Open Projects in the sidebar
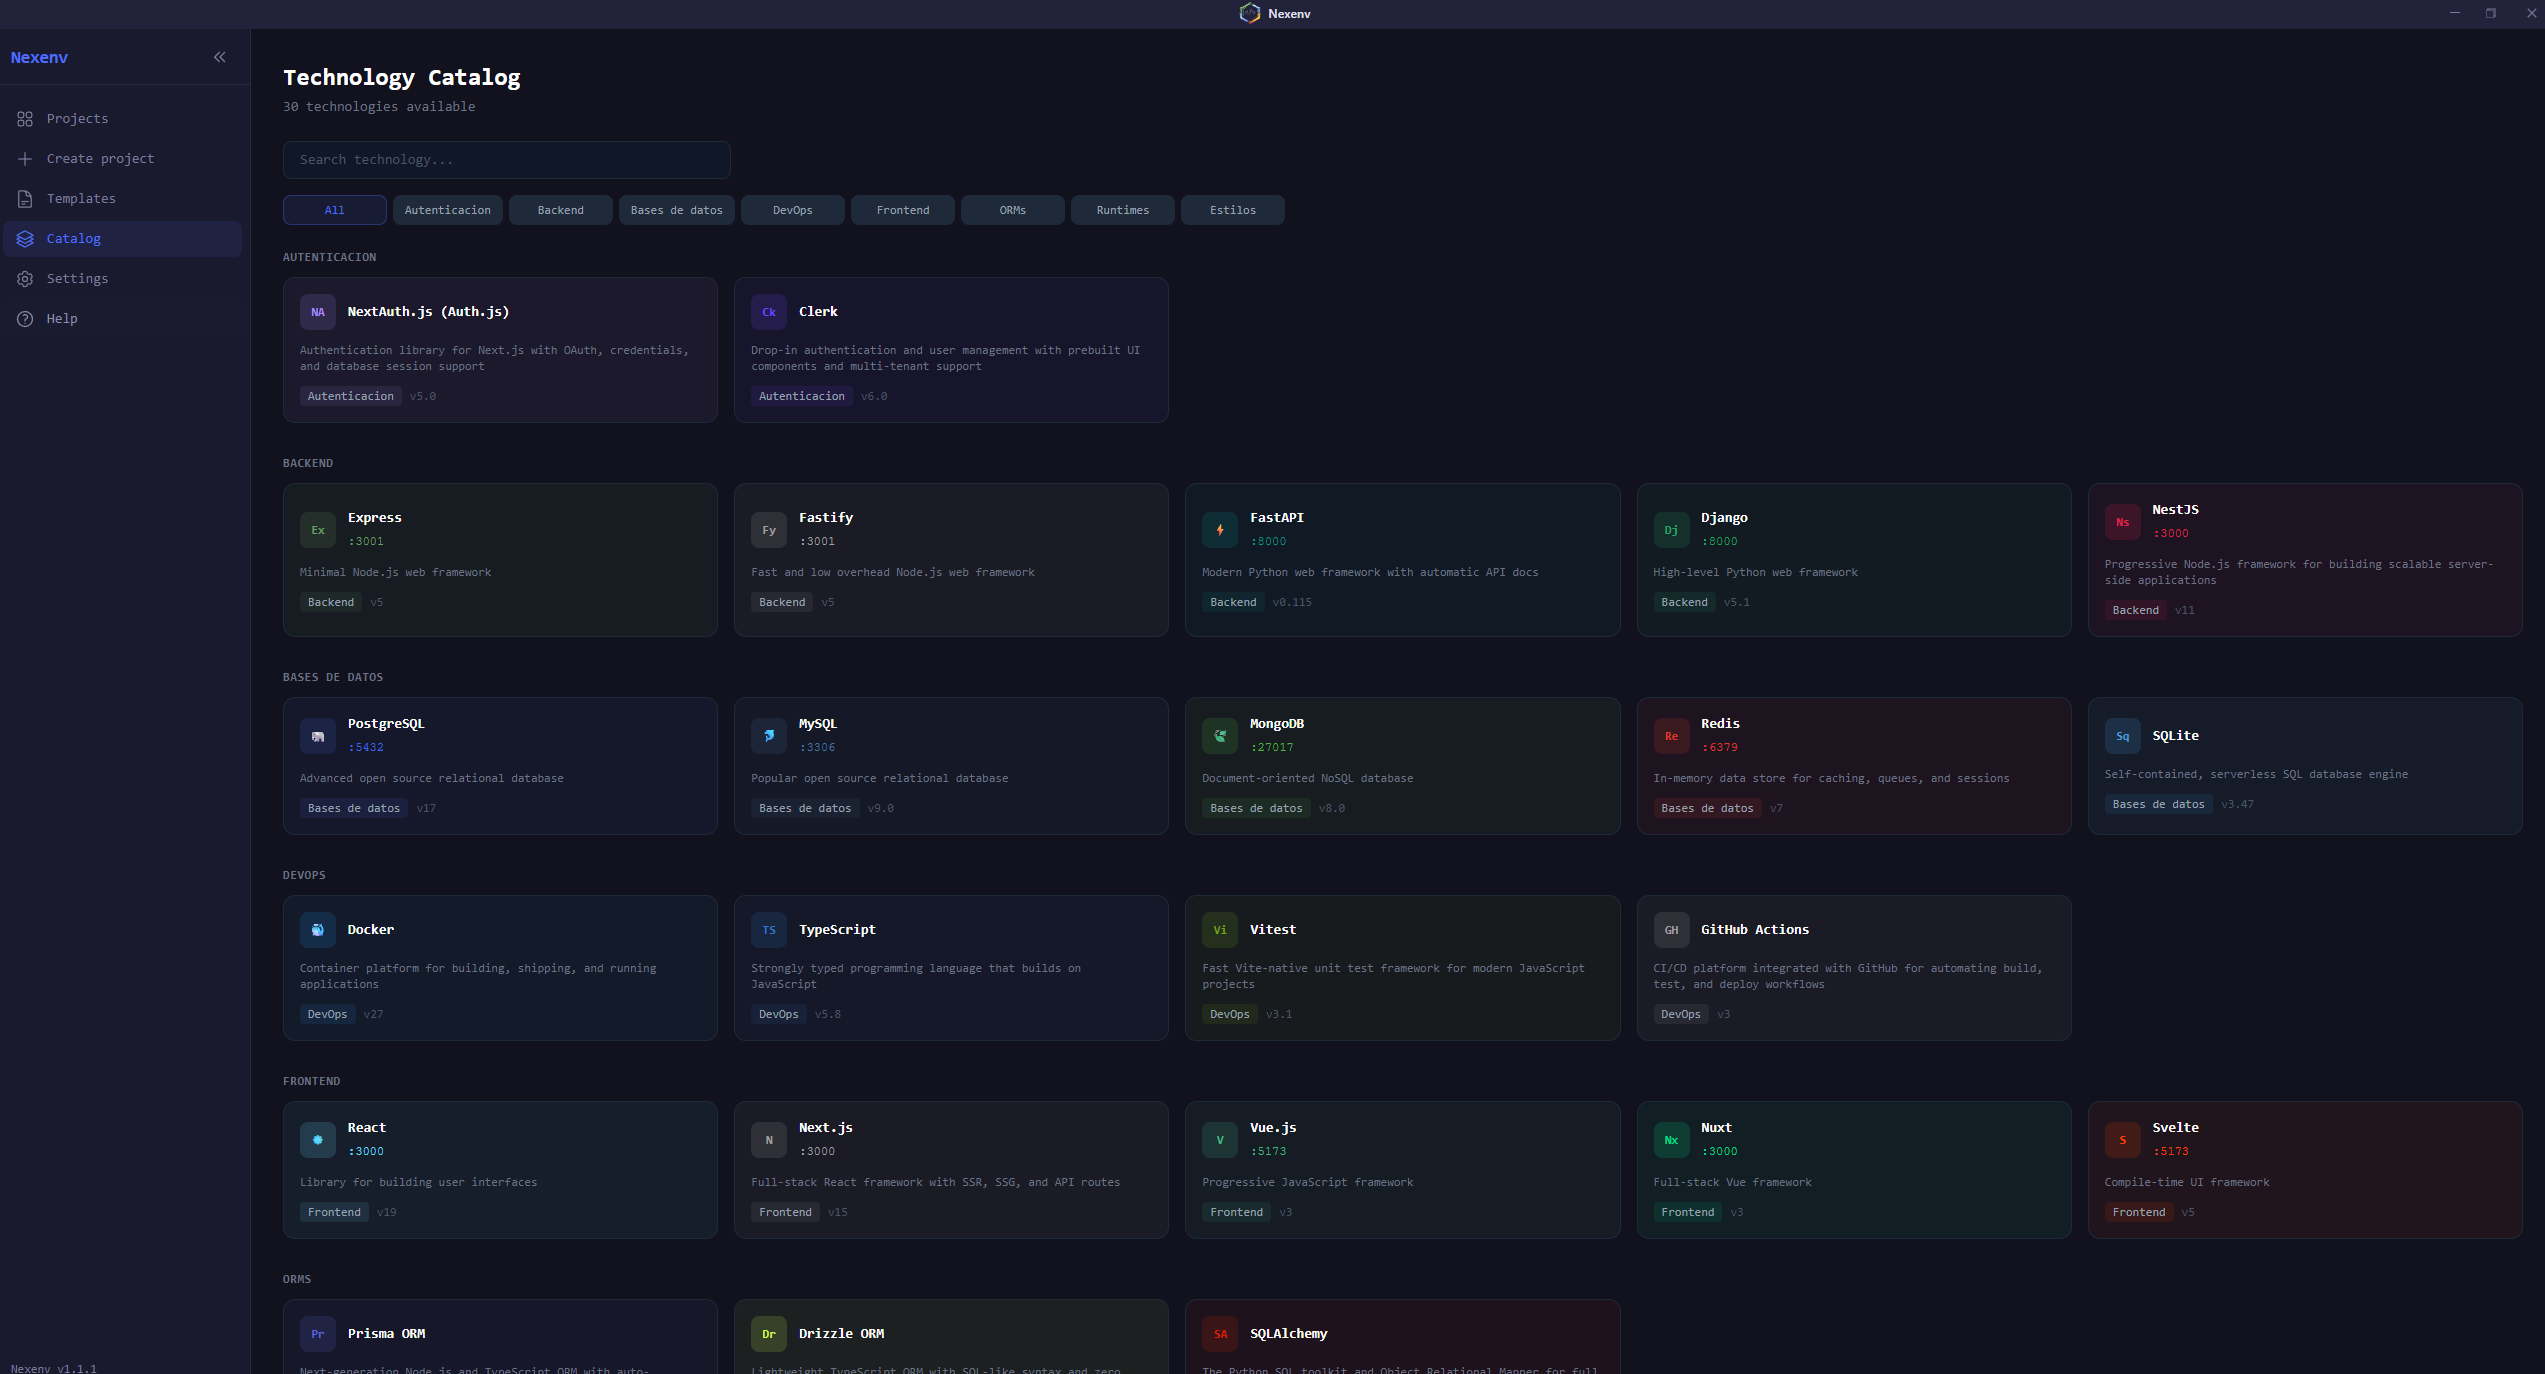The width and height of the screenshot is (2545, 1374). (x=123, y=119)
